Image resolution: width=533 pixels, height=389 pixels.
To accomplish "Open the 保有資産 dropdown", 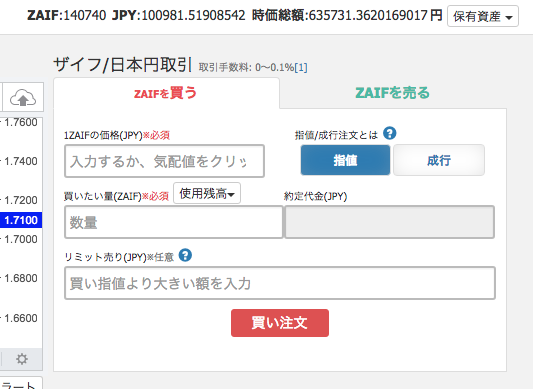I will click(483, 16).
